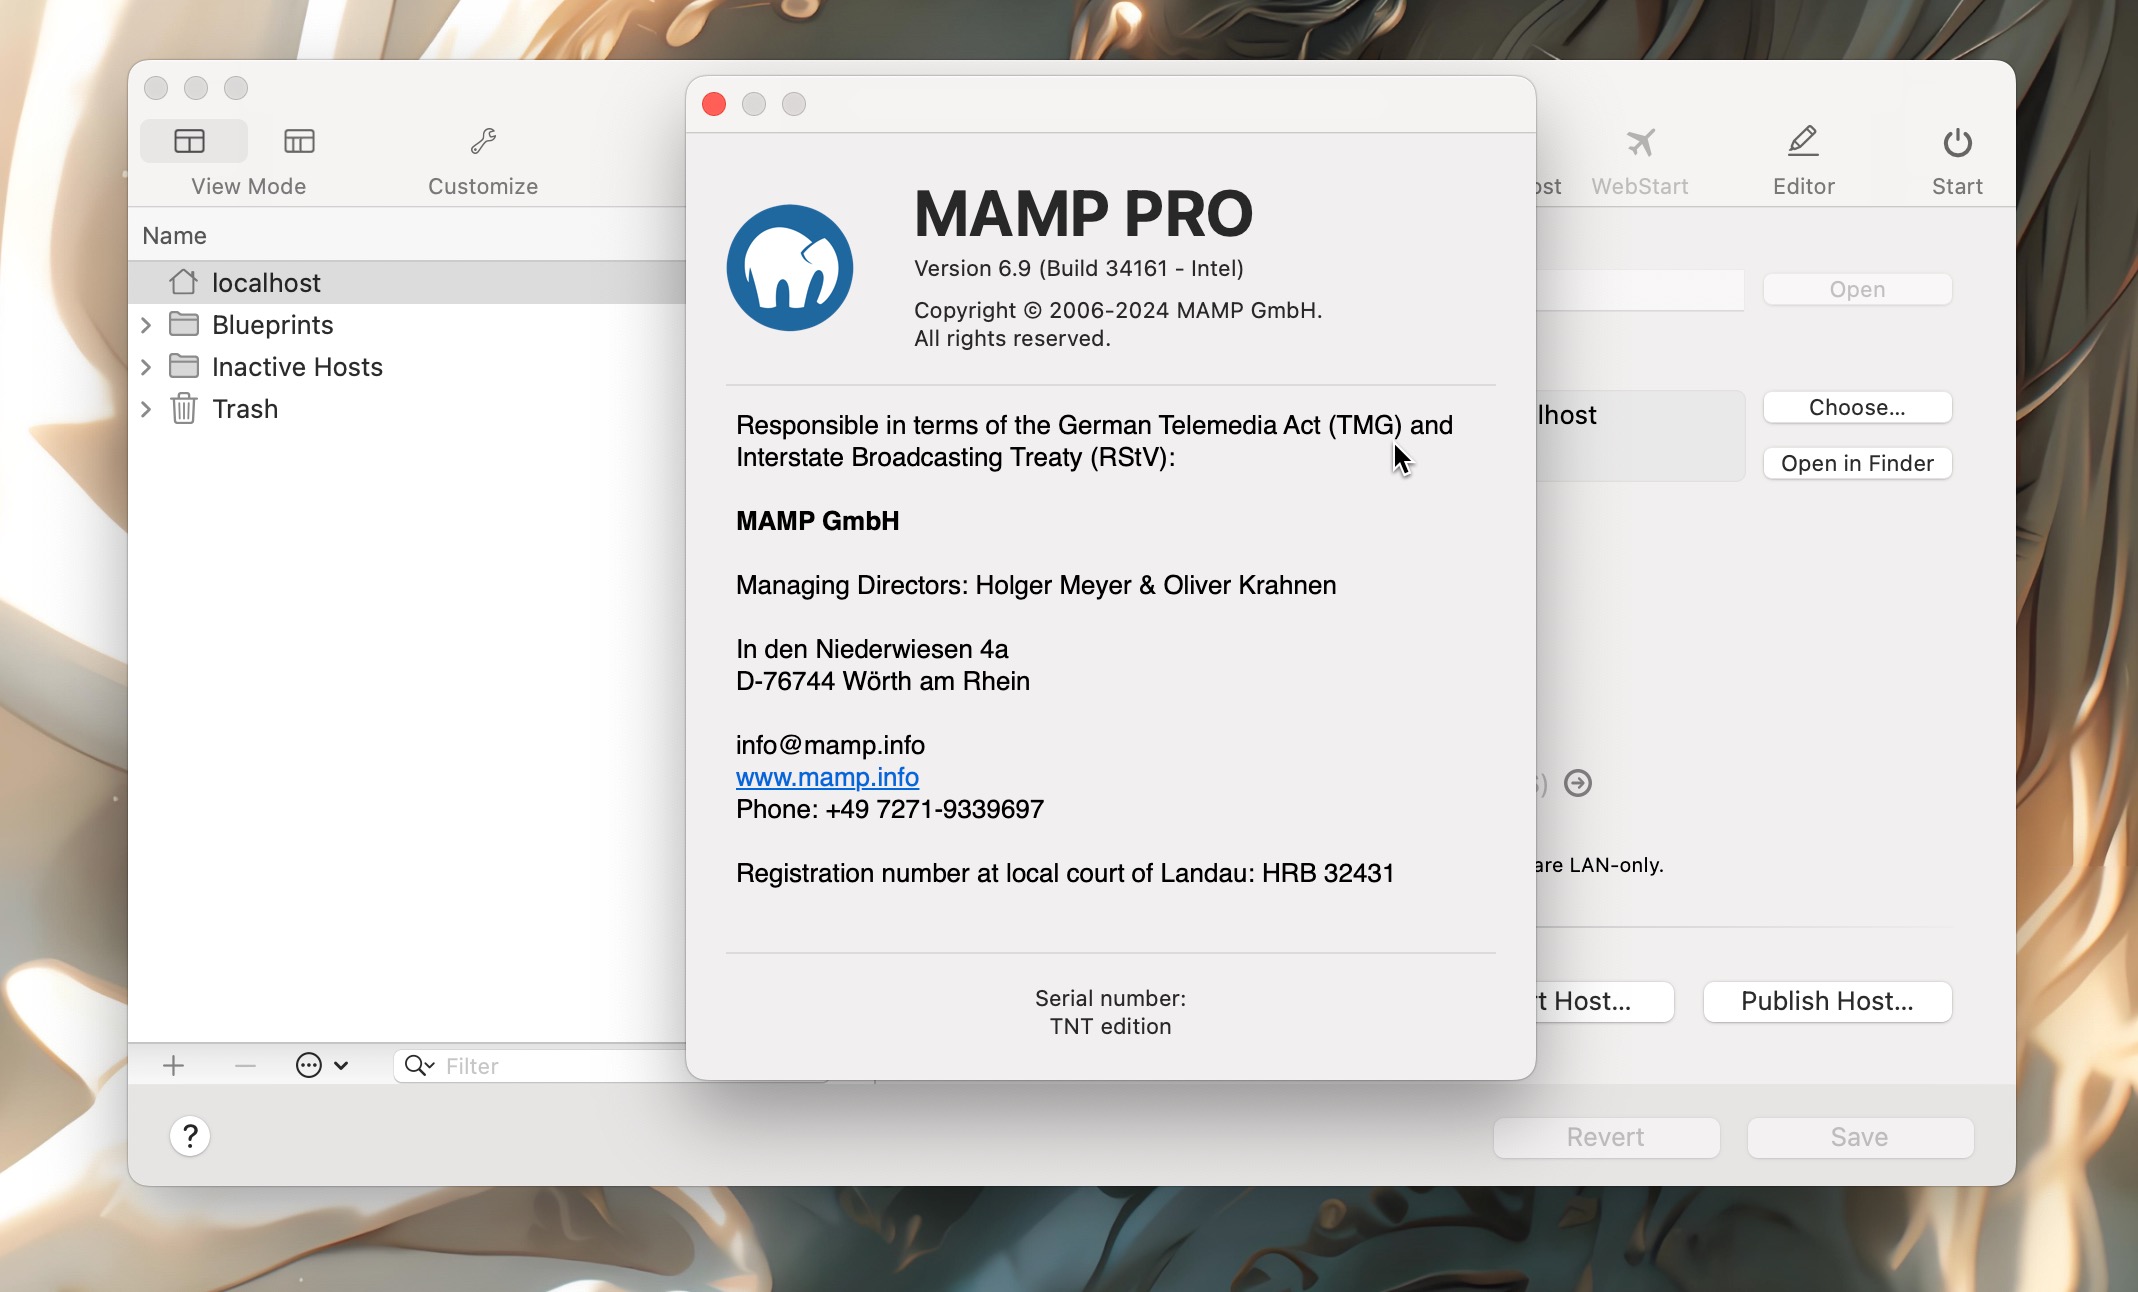Click the 'Inactive Hosts' label

coord(297,367)
